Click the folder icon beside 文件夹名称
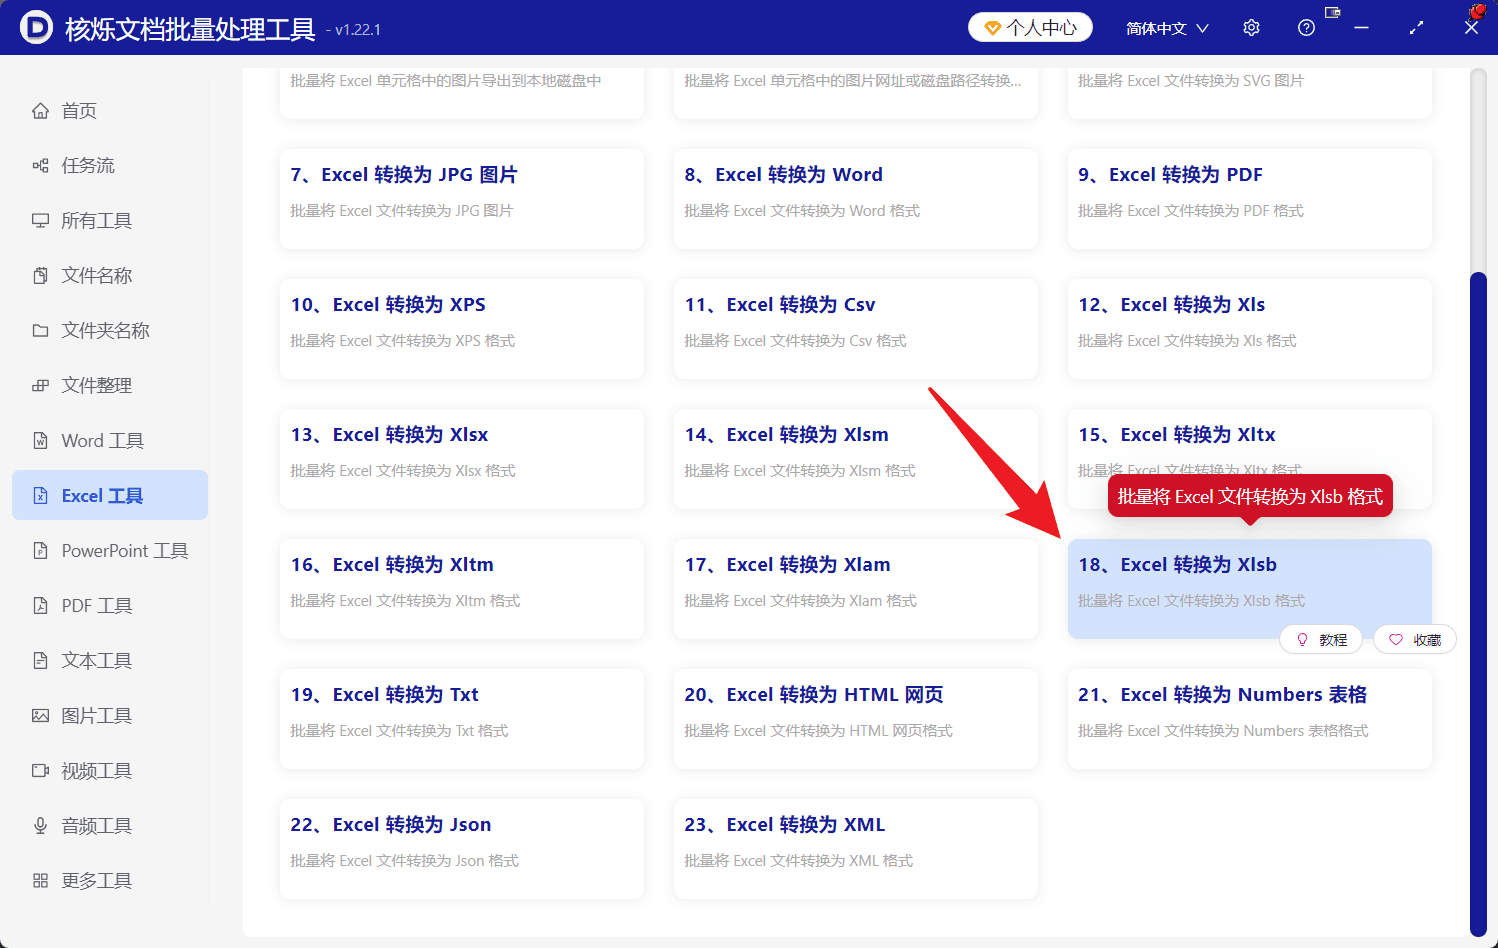The width and height of the screenshot is (1498, 948). pos(40,331)
